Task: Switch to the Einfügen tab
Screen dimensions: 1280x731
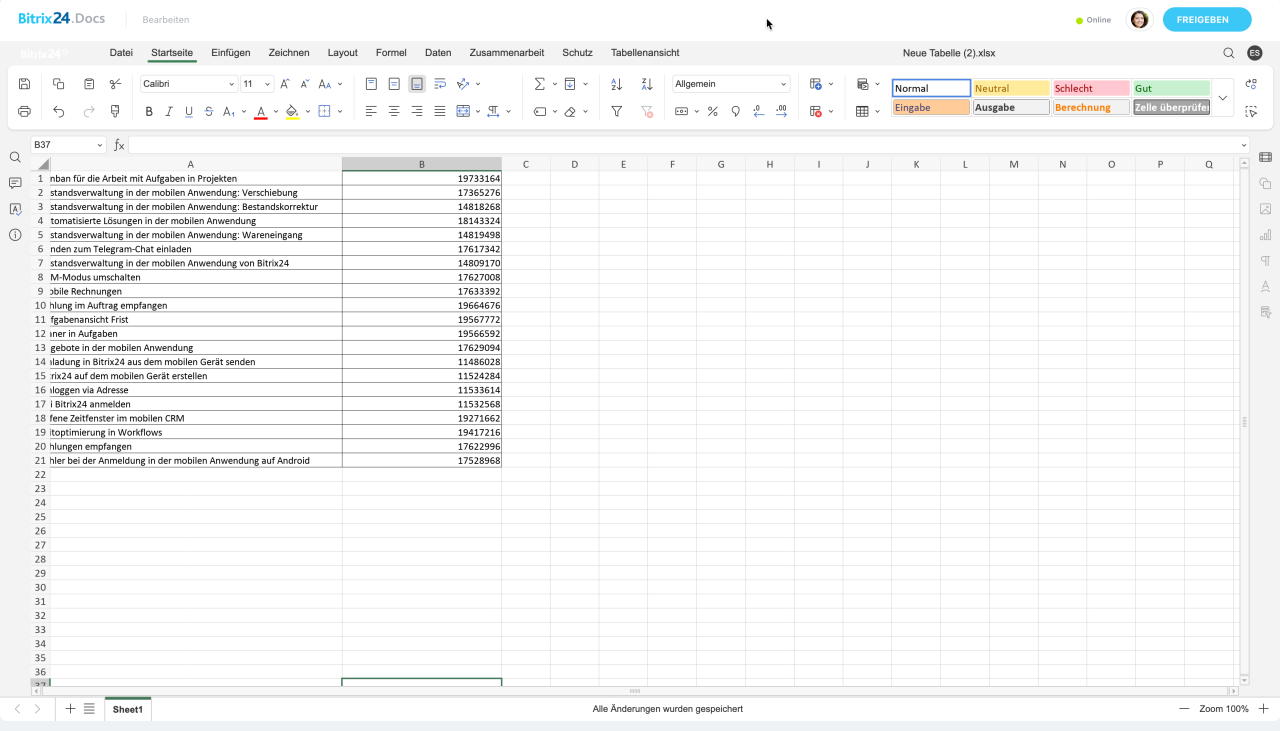Action: [231, 53]
